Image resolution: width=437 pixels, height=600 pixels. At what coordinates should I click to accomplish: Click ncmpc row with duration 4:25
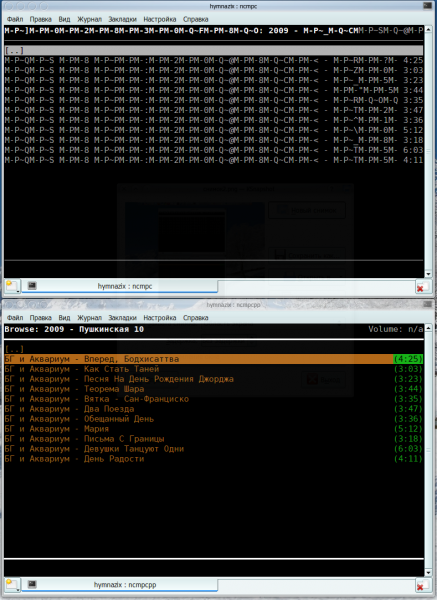(x=214, y=60)
